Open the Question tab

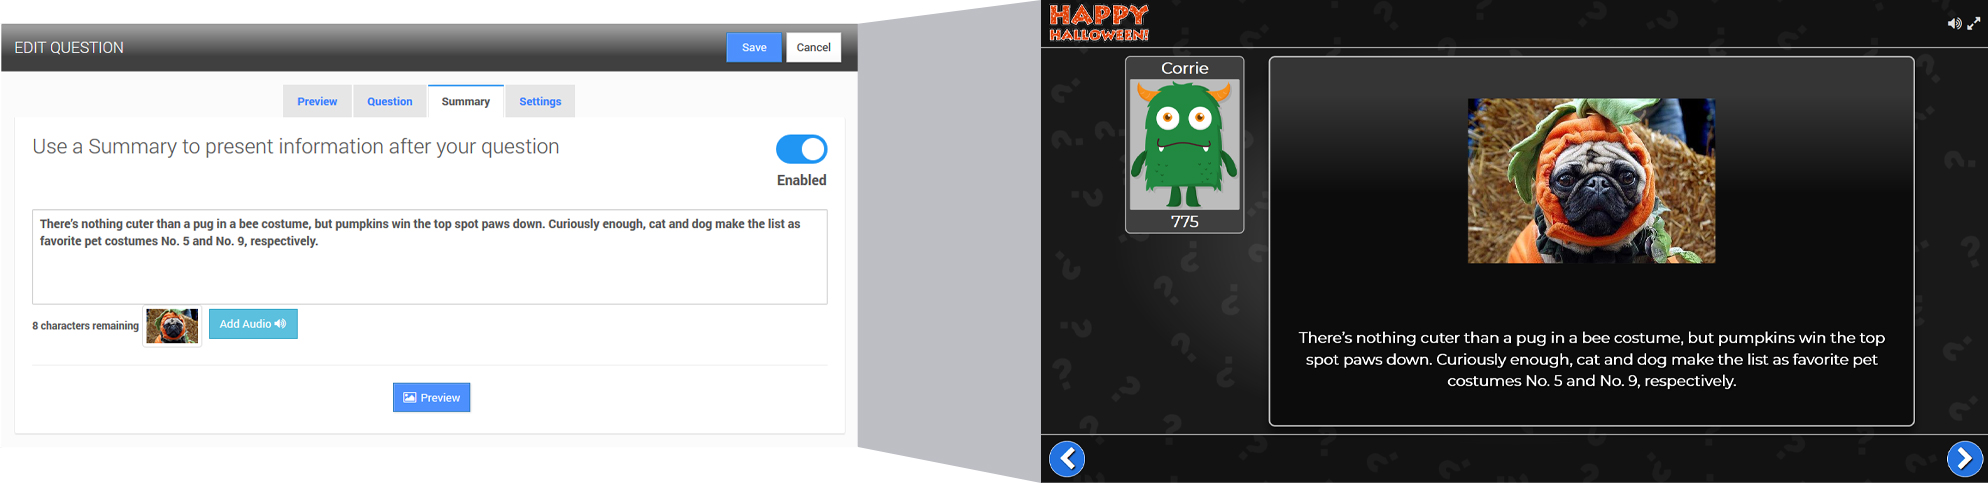(389, 102)
